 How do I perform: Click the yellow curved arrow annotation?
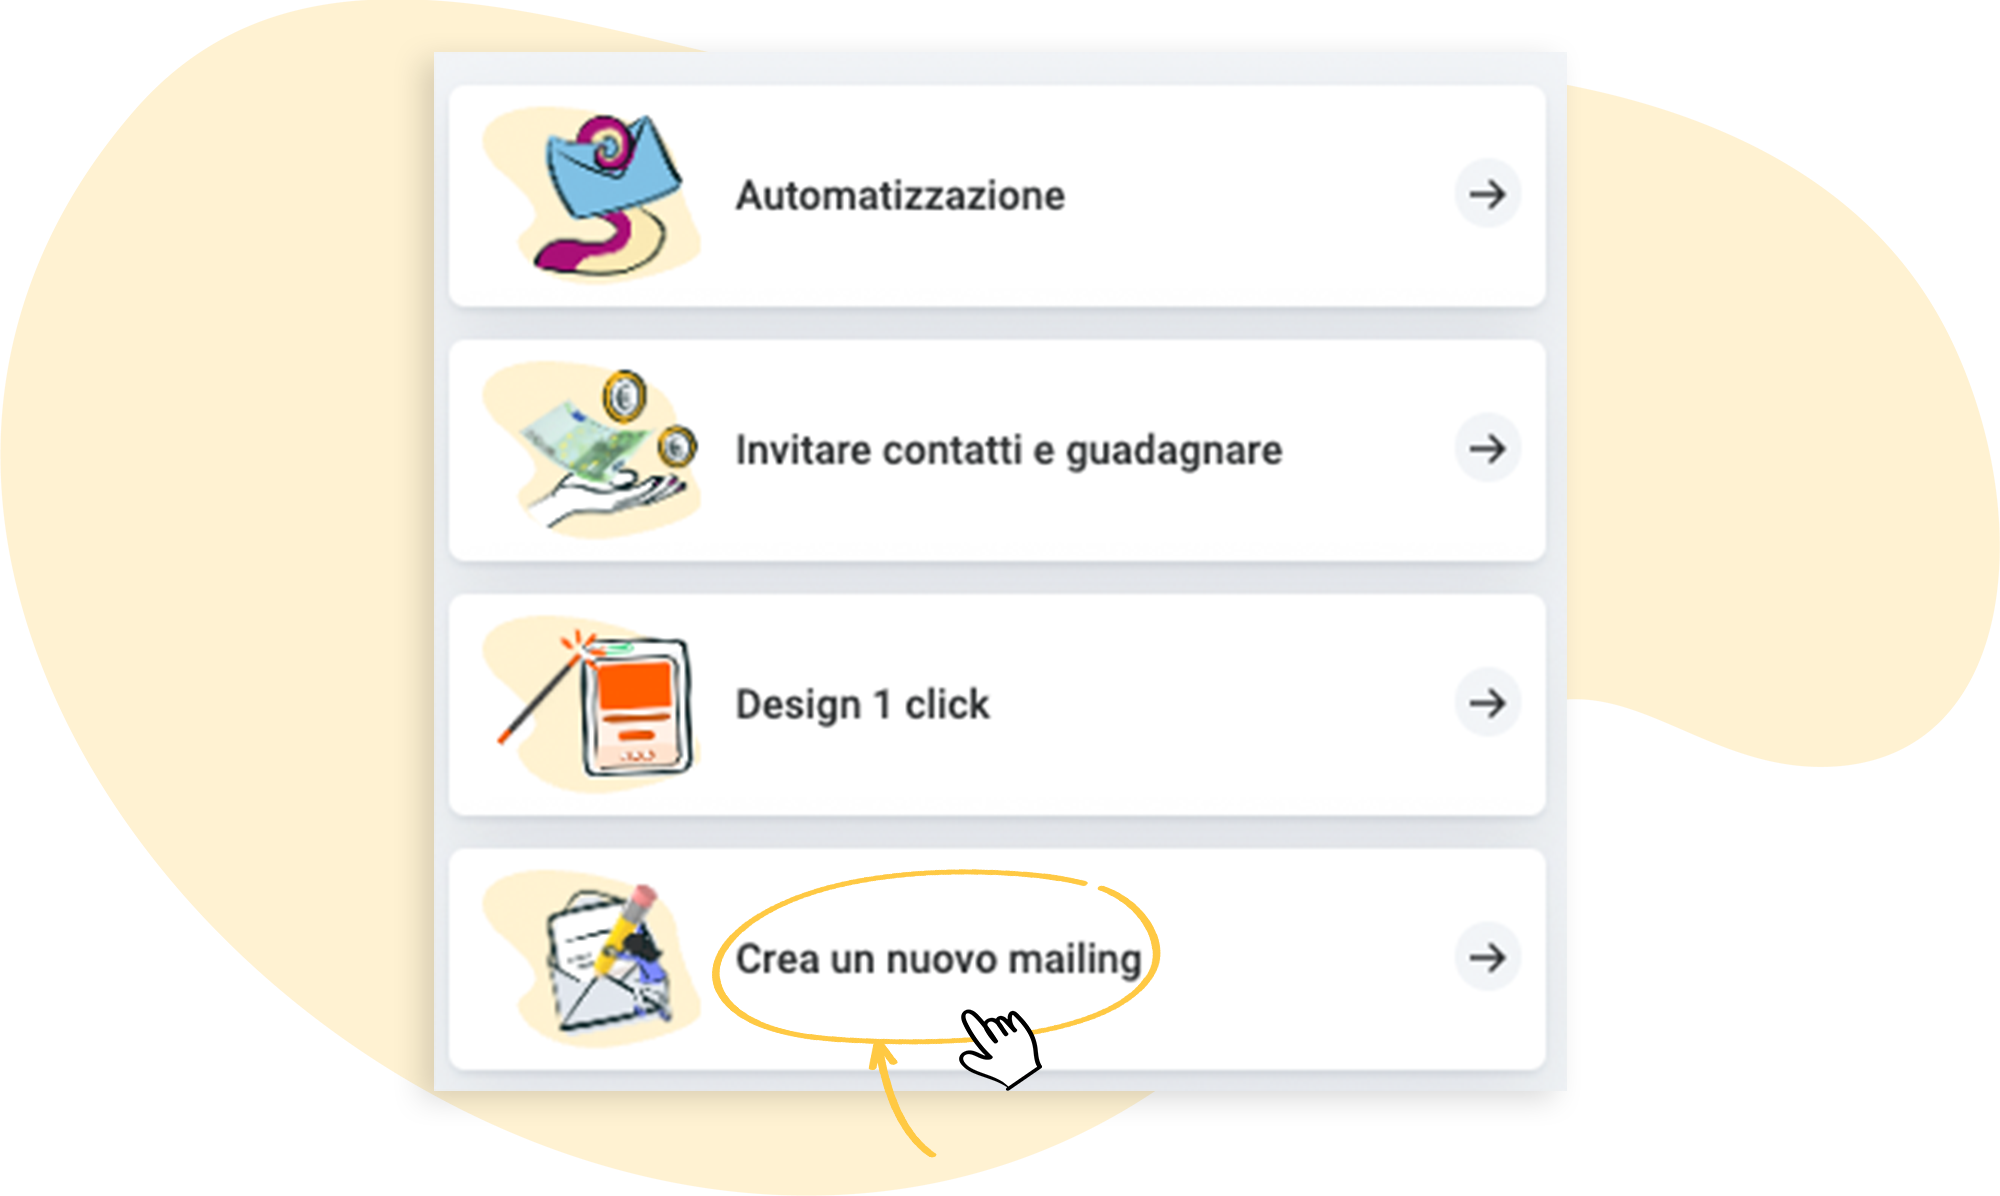tap(900, 1098)
